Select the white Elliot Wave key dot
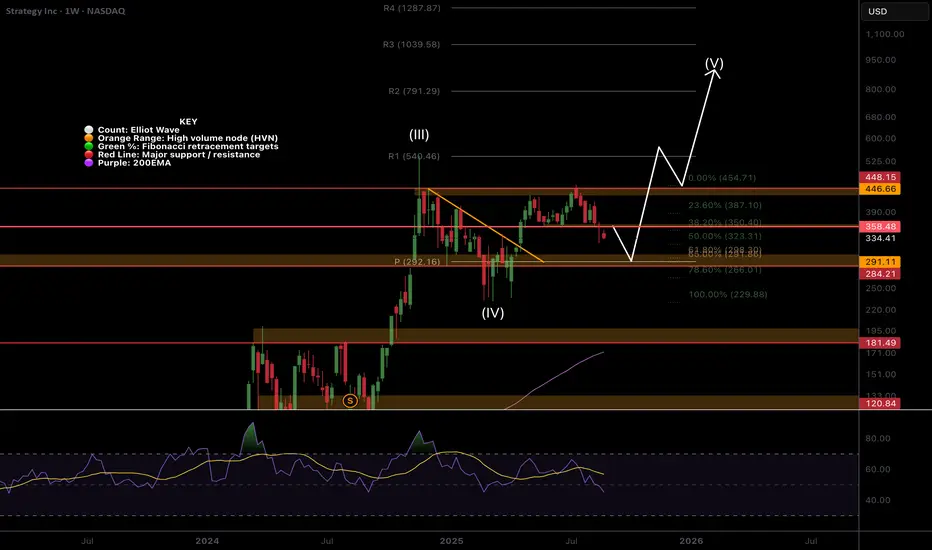 89,130
